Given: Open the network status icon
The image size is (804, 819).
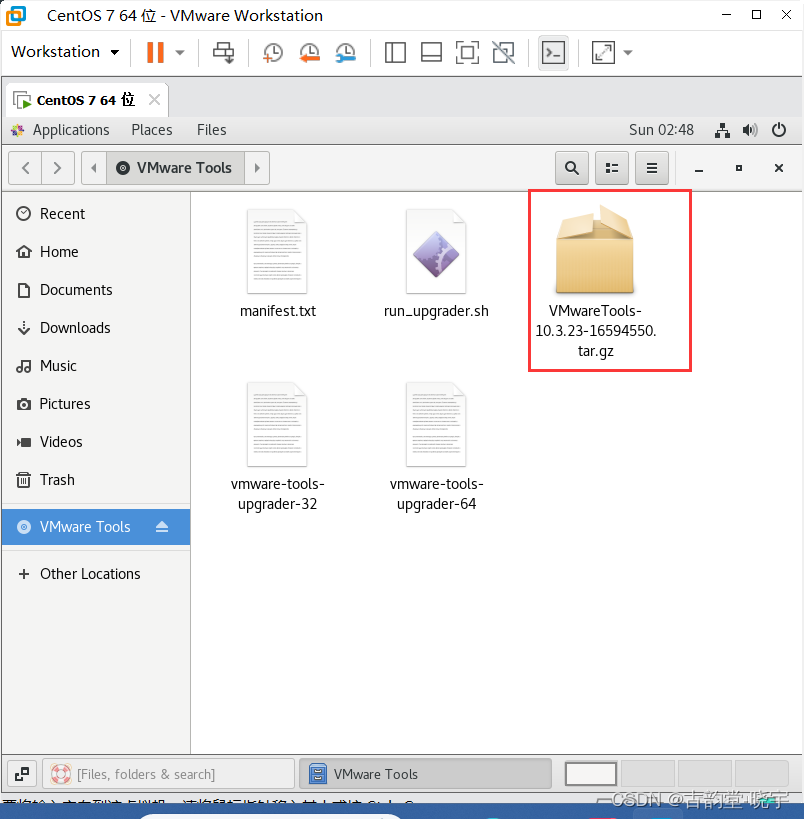Looking at the screenshot, I should pyautogui.click(x=722, y=130).
